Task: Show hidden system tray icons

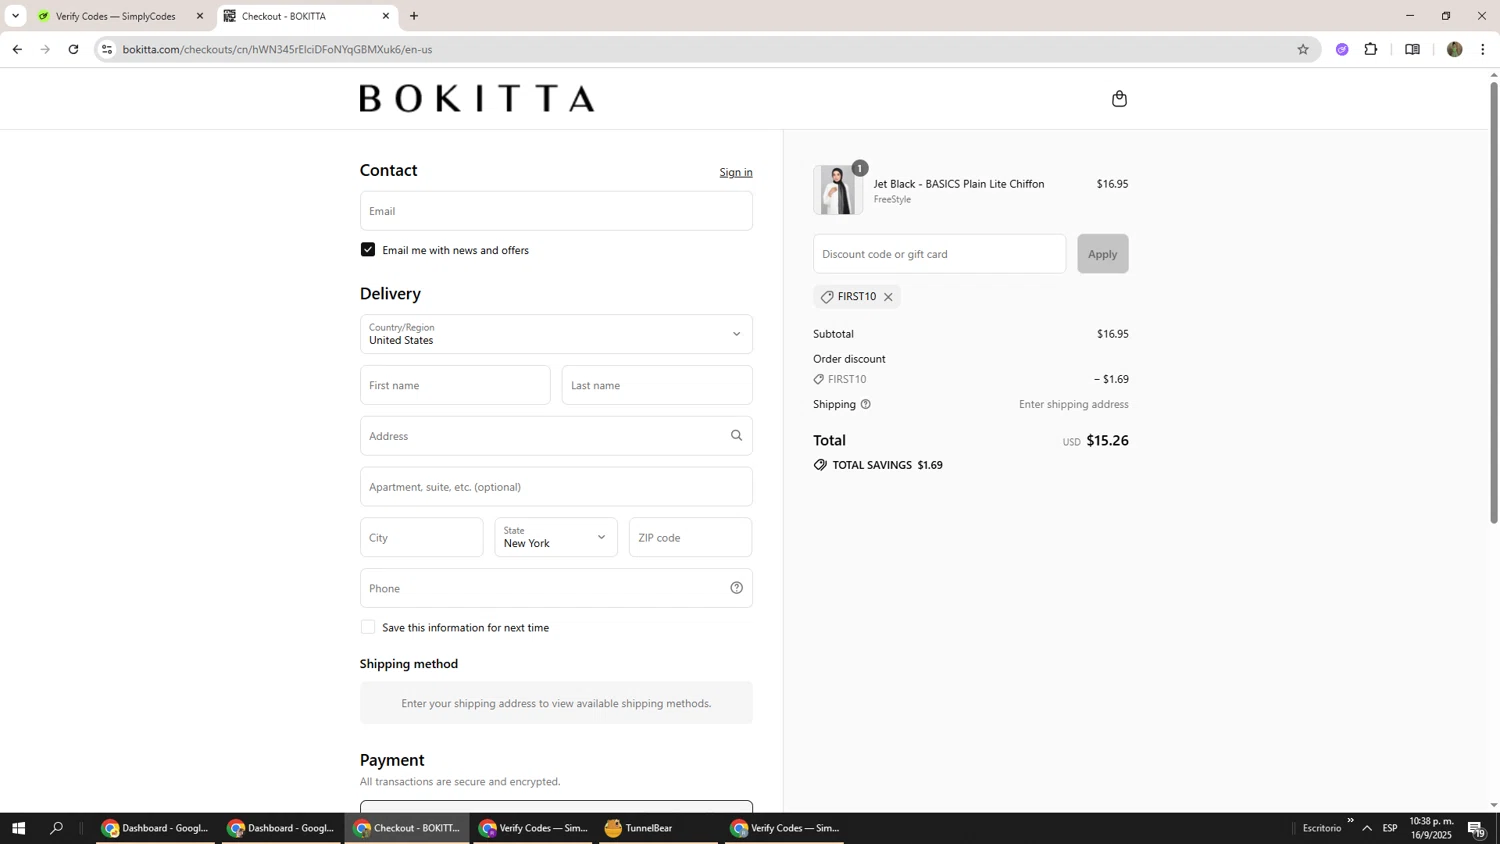Action: click(x=1367, y=828)
